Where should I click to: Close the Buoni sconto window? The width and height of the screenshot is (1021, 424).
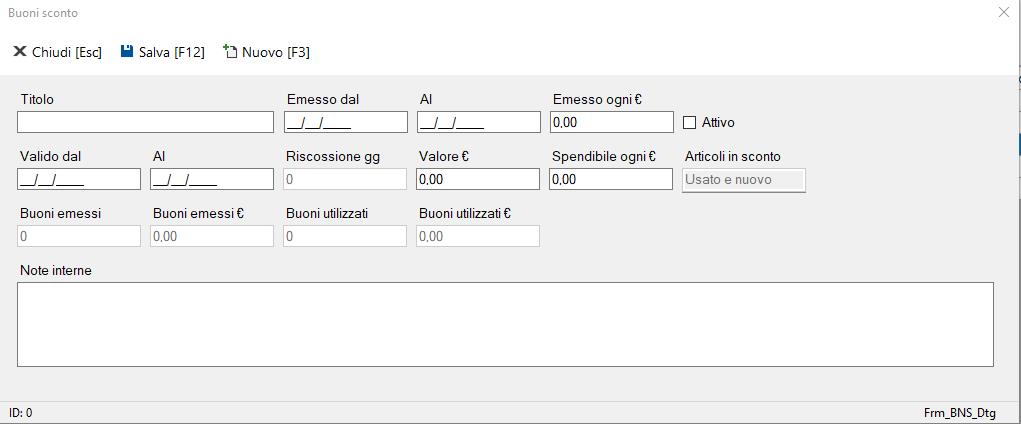click(1004, 13)
